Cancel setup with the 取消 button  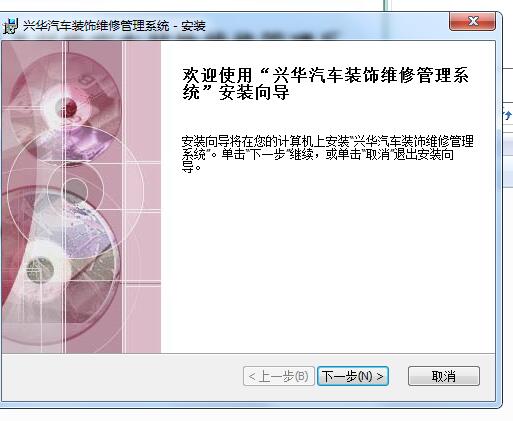click(x=444, y=376)
